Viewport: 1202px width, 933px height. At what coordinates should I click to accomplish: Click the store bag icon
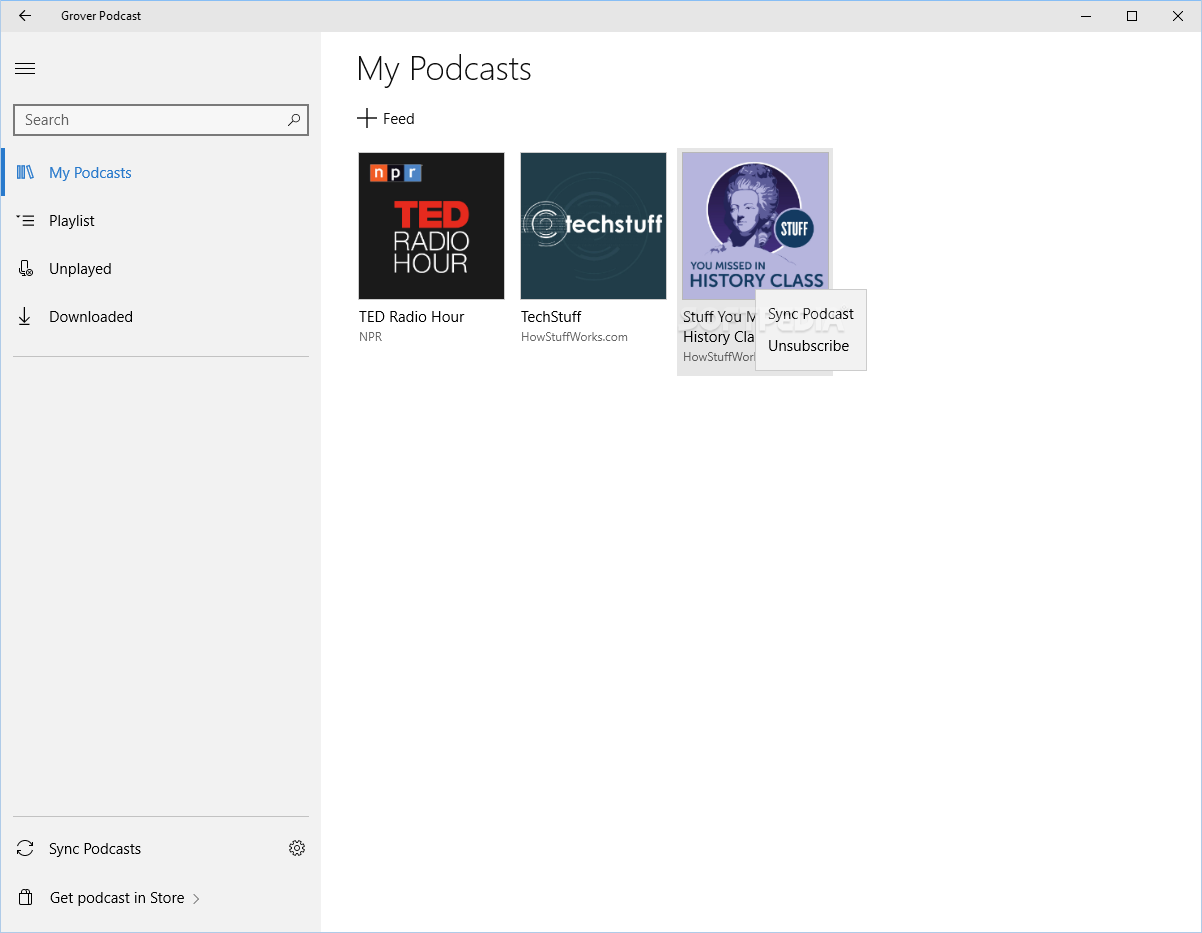click(x=27, y=898)
